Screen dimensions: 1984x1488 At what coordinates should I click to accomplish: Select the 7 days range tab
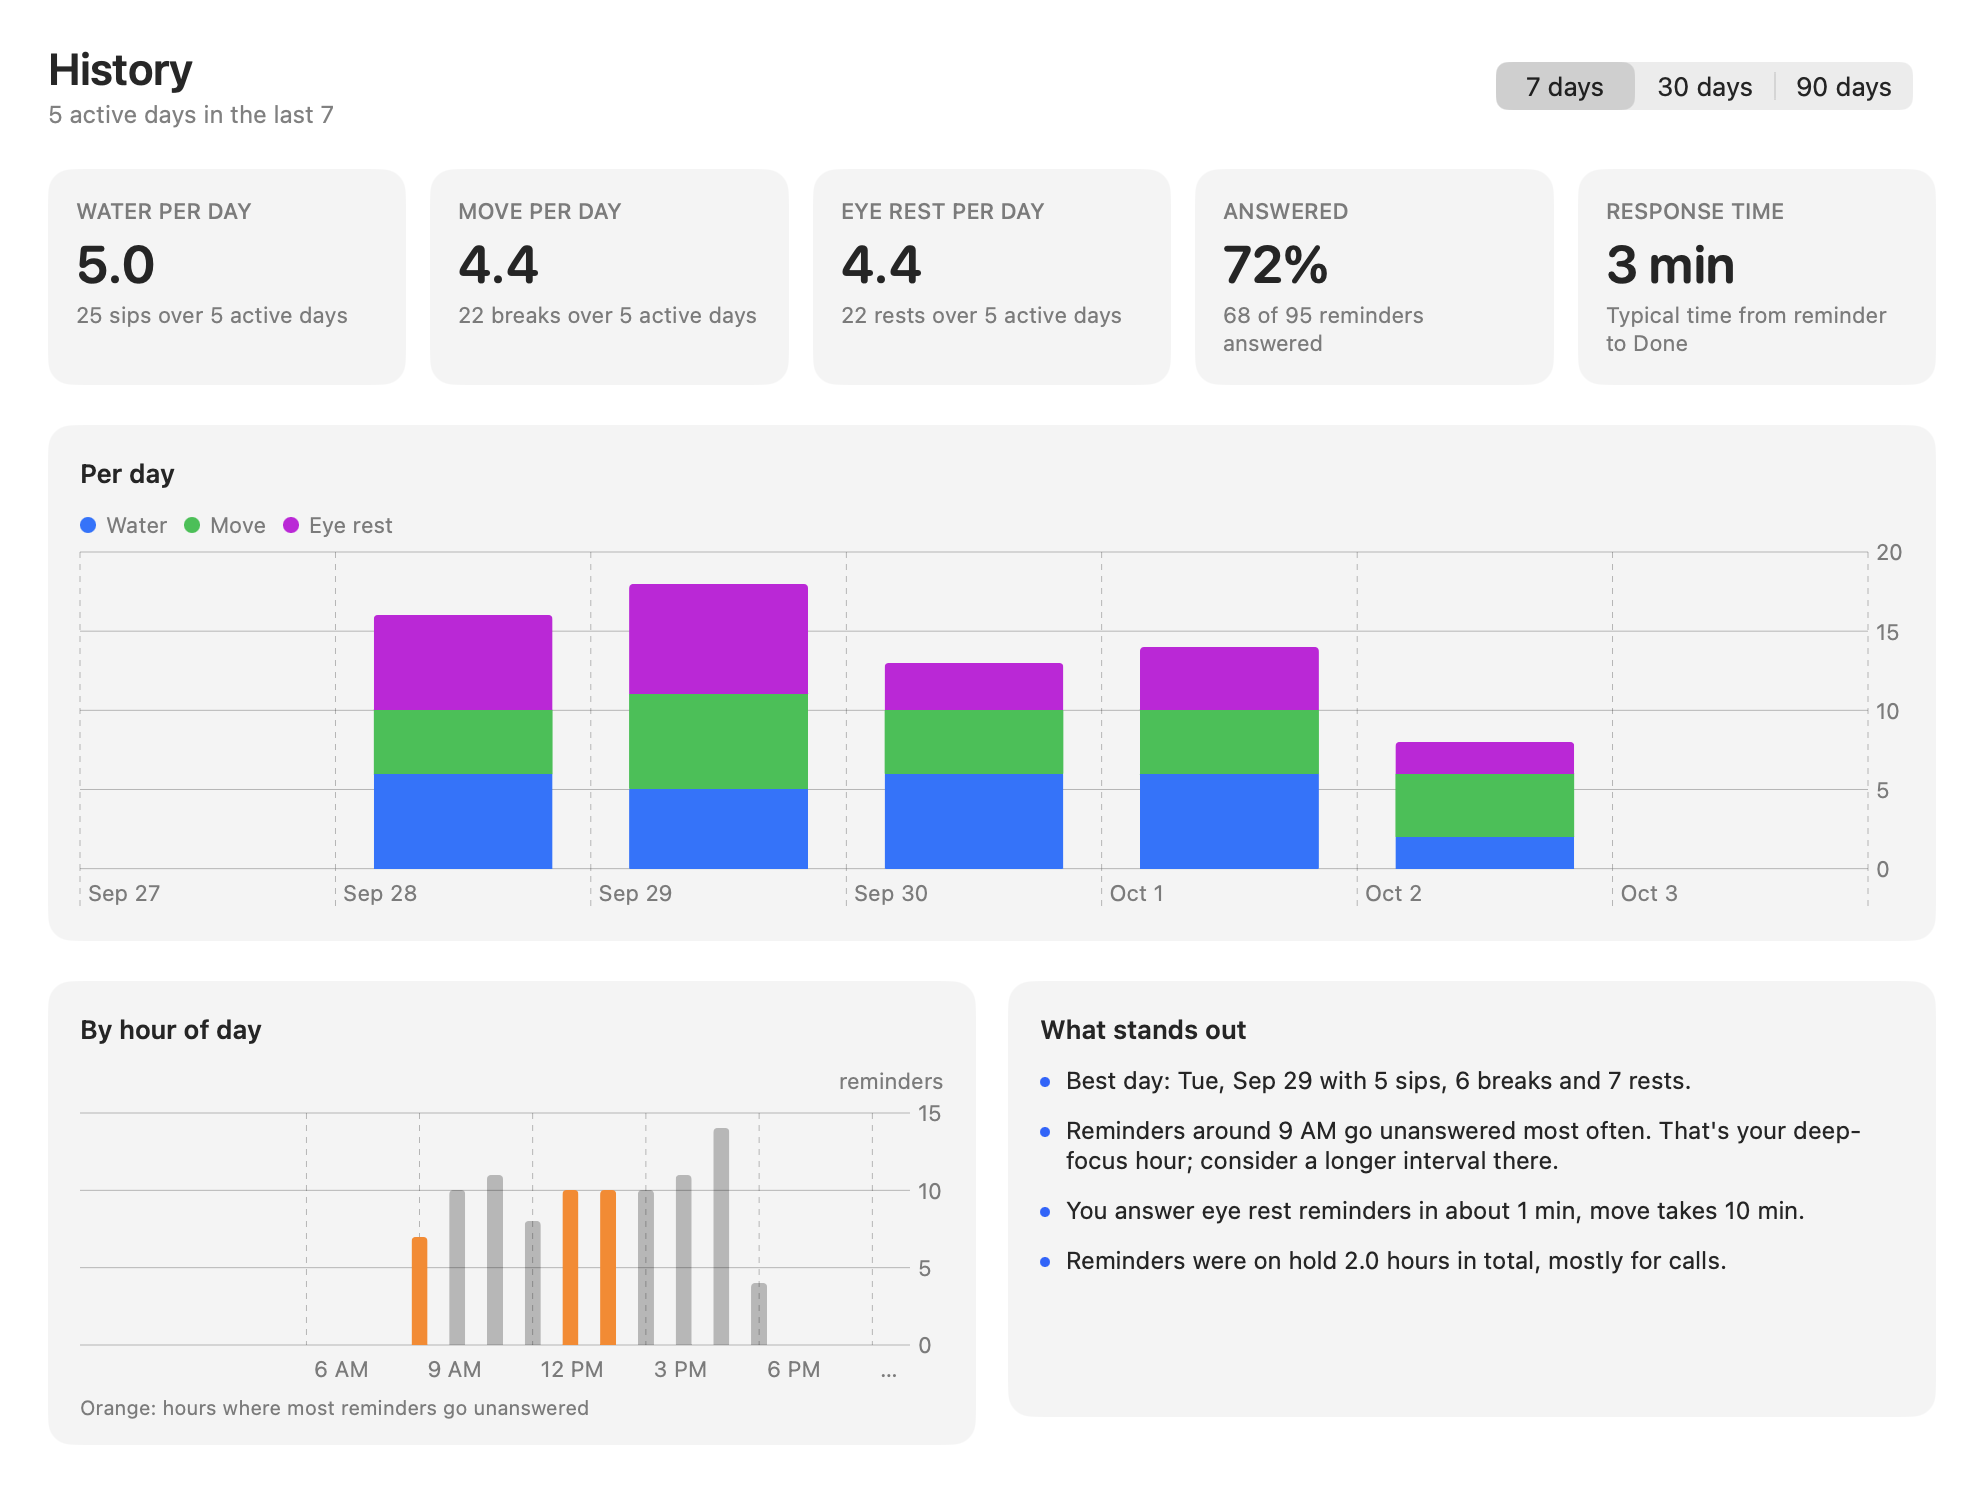(x=1564, y=87)
